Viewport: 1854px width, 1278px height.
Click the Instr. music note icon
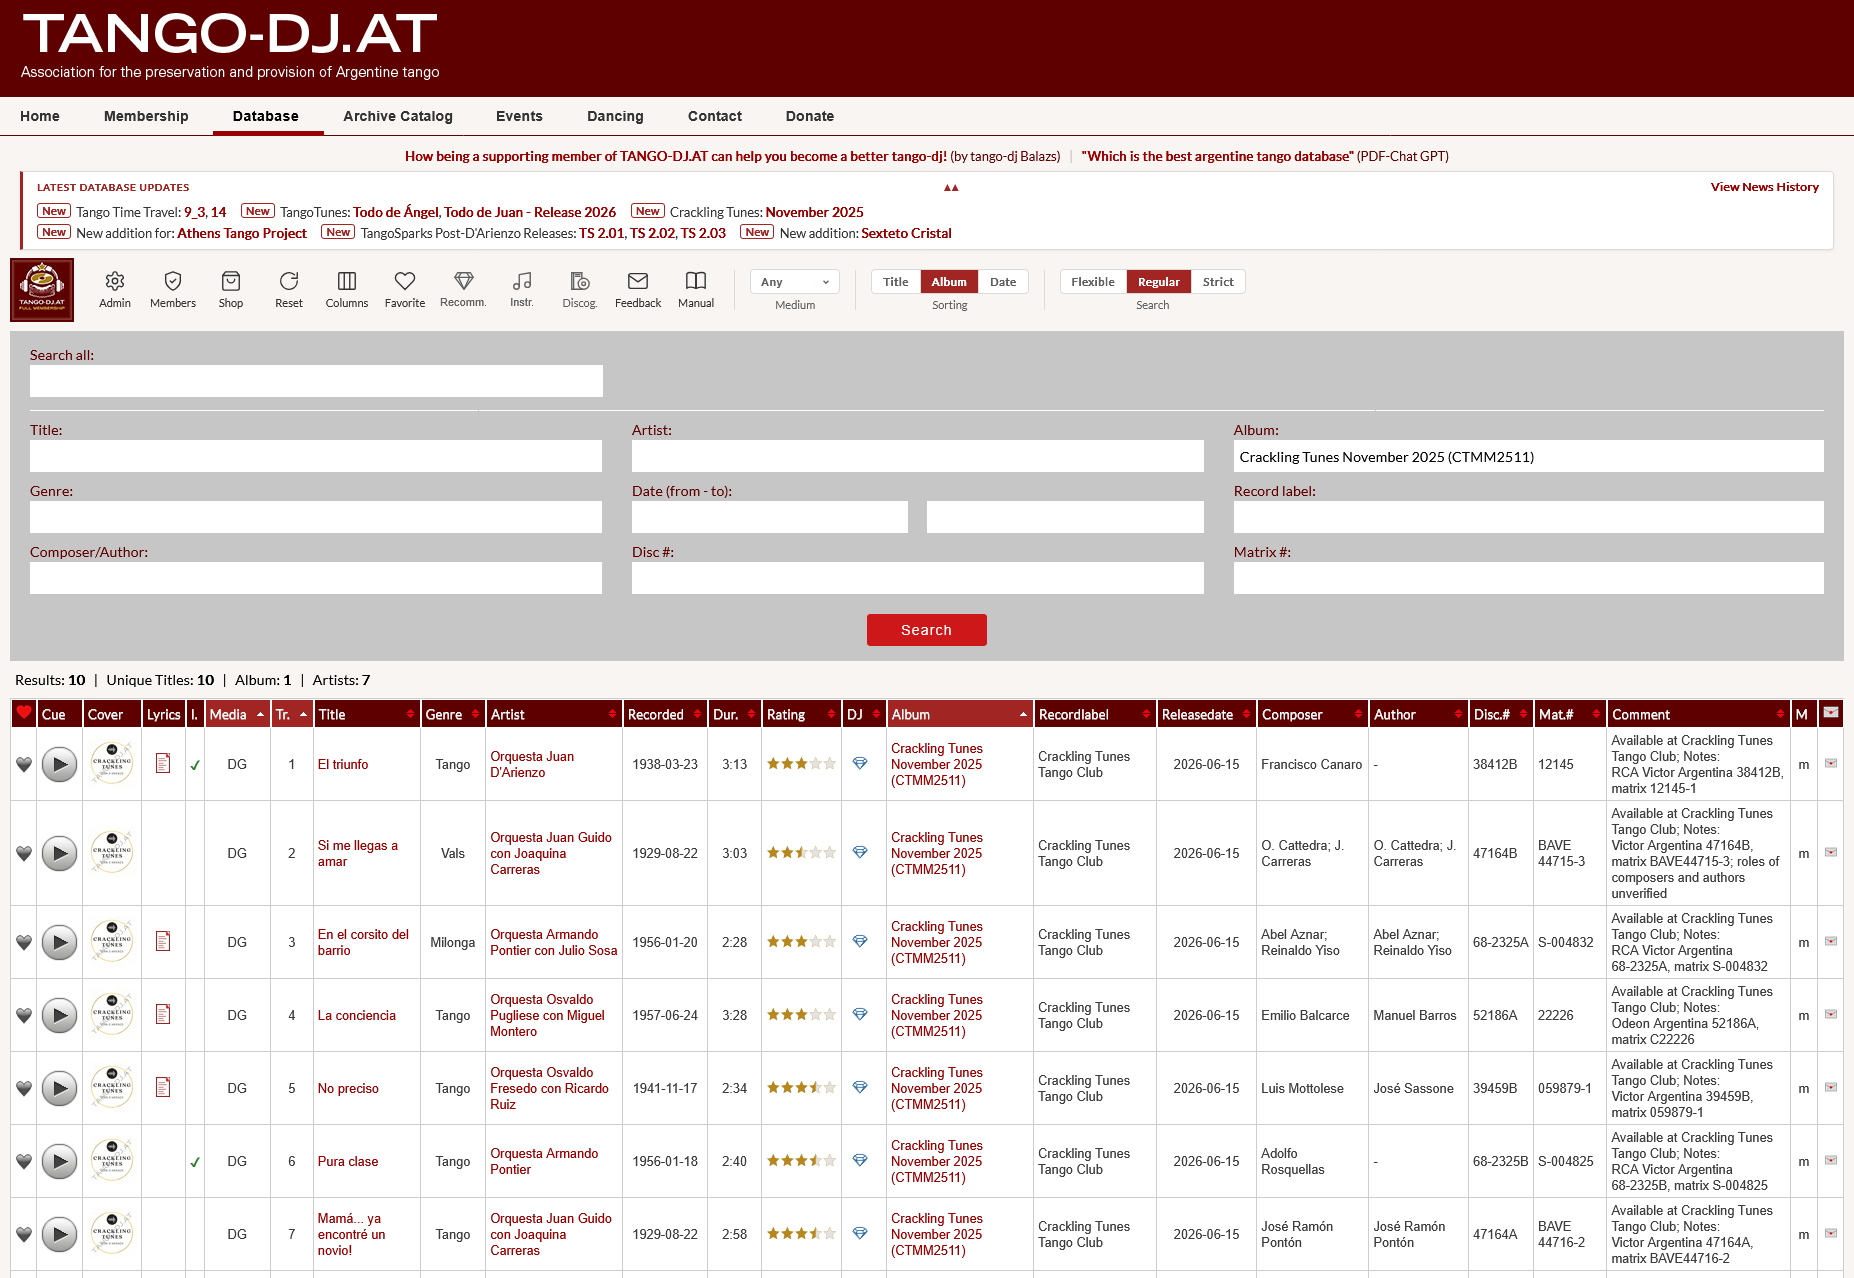522,281
